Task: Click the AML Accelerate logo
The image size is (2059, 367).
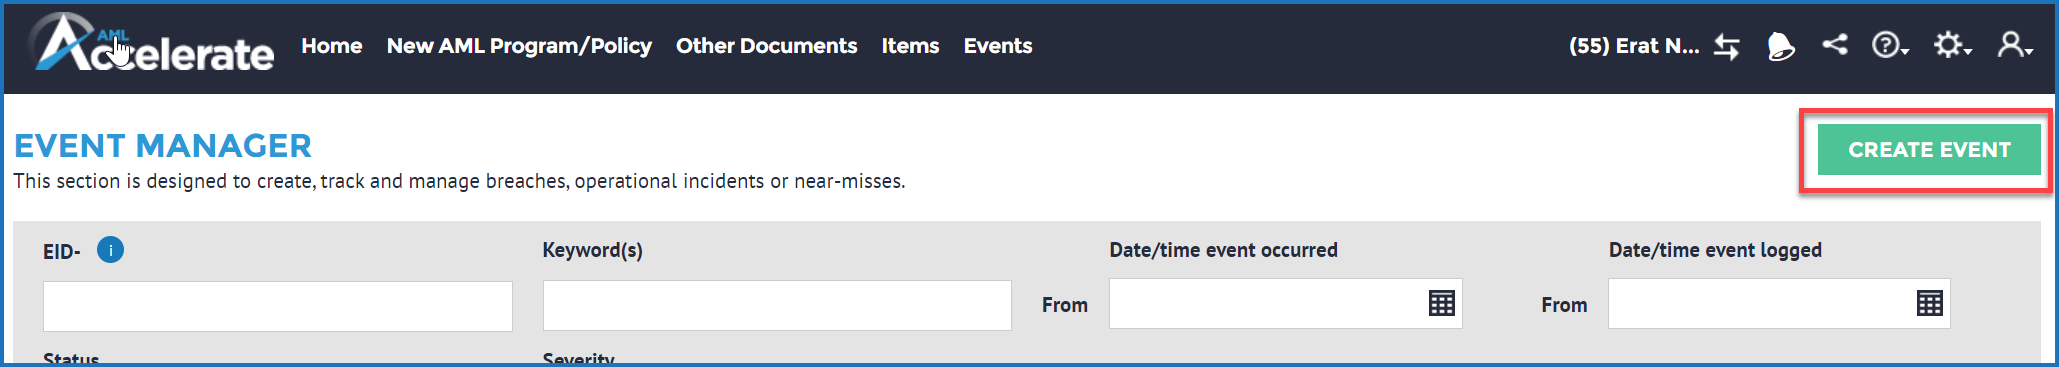Action: point(151,45)
